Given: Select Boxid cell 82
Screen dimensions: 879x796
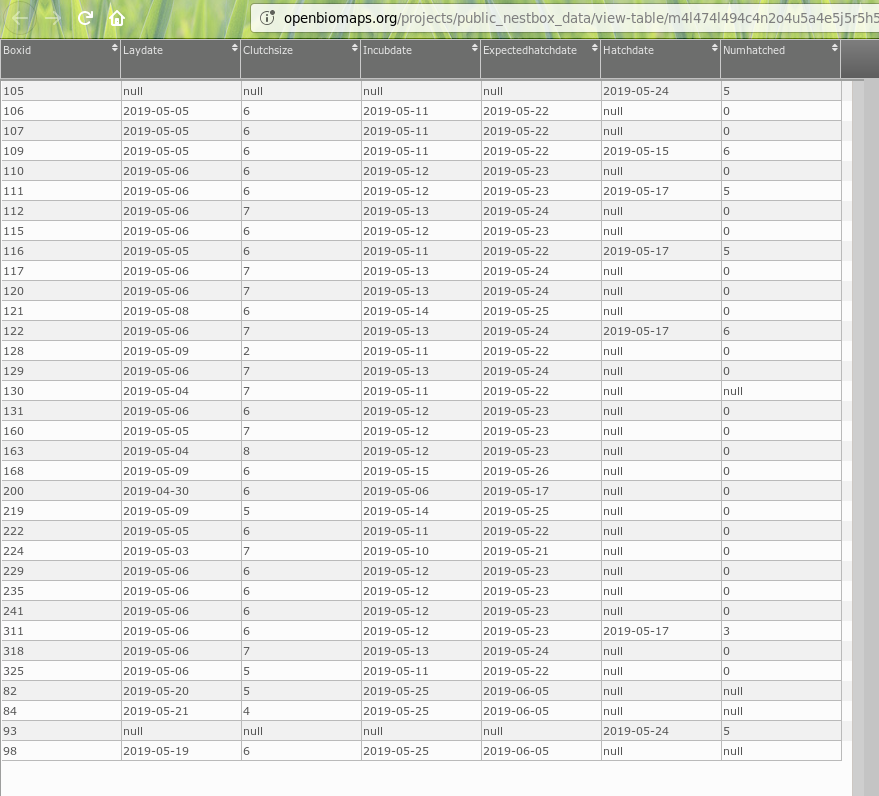Looking at the screenshot, I should pyautogui.click(x=61, y=691).
